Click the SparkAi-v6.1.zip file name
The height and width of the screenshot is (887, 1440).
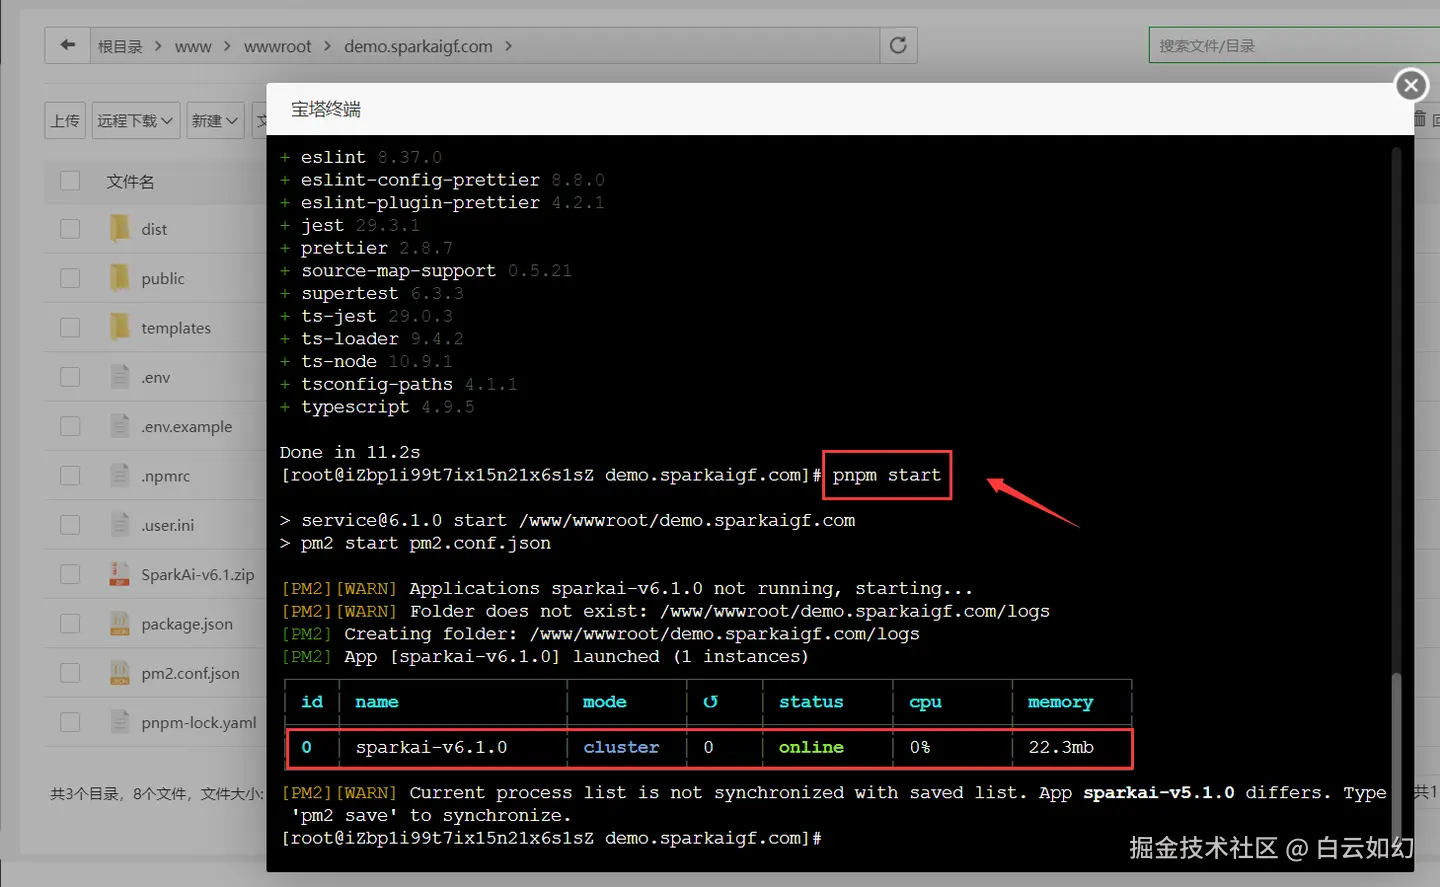click(198, 574)
